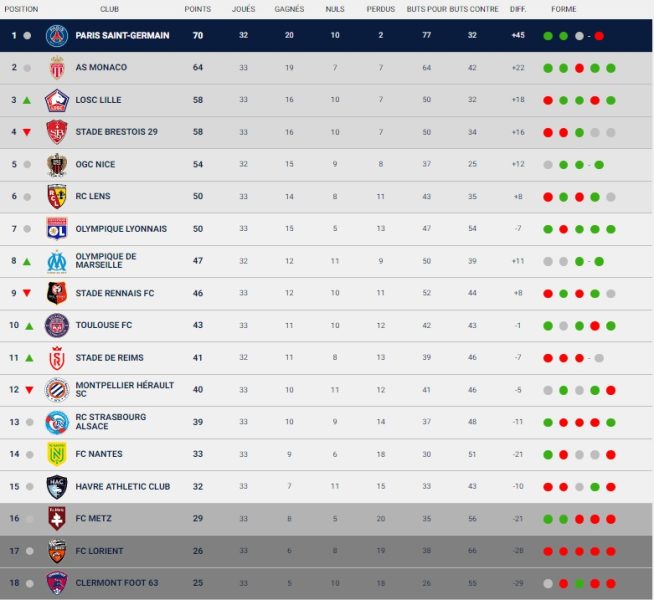
Task: Click the FC Nantes yellow crest
Action: [57, 454]
